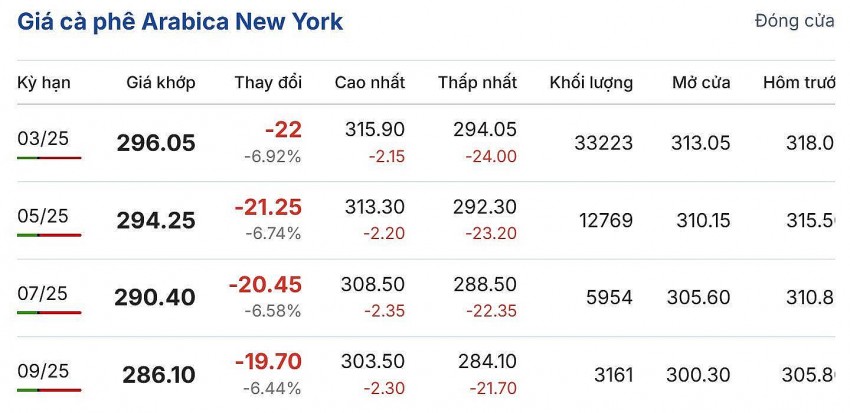Click the 296.05 matched price

(156, 143)
